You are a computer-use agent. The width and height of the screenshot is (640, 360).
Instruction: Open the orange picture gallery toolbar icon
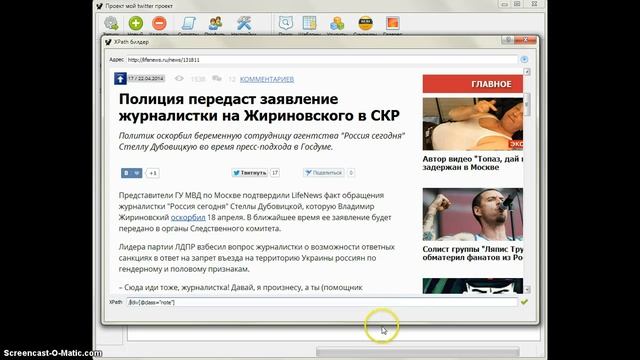pos(392,23)
